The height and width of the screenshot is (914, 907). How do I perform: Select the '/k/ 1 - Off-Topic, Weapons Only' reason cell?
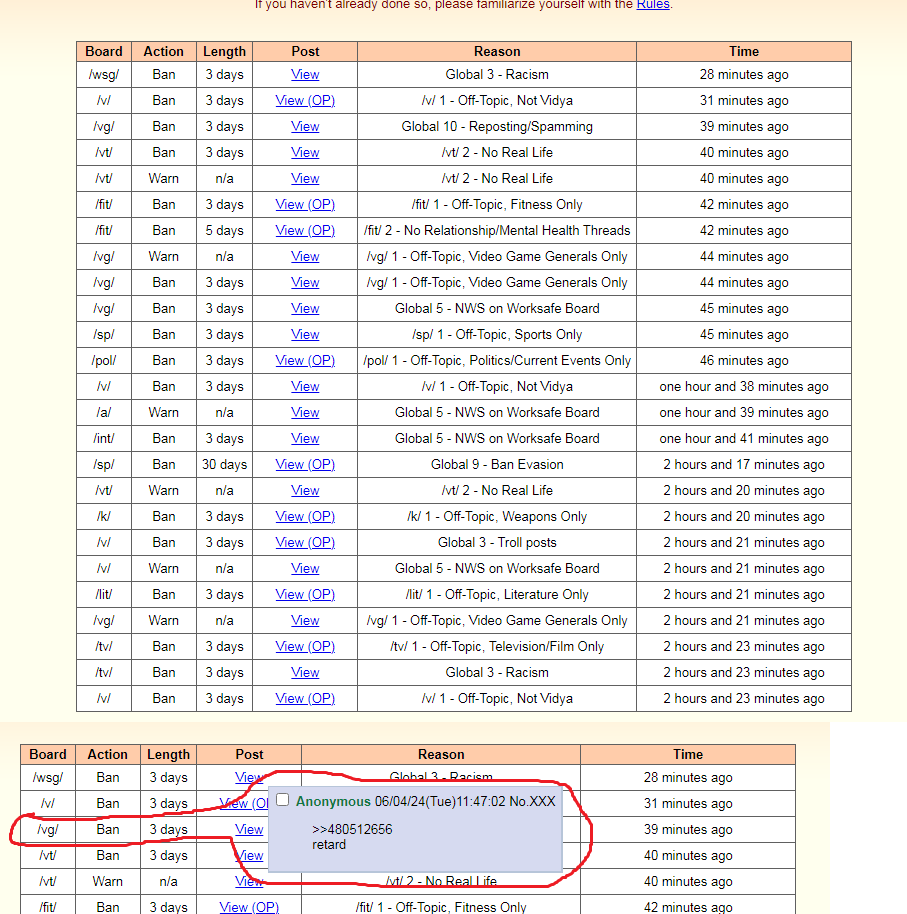(x=497, y=516)
